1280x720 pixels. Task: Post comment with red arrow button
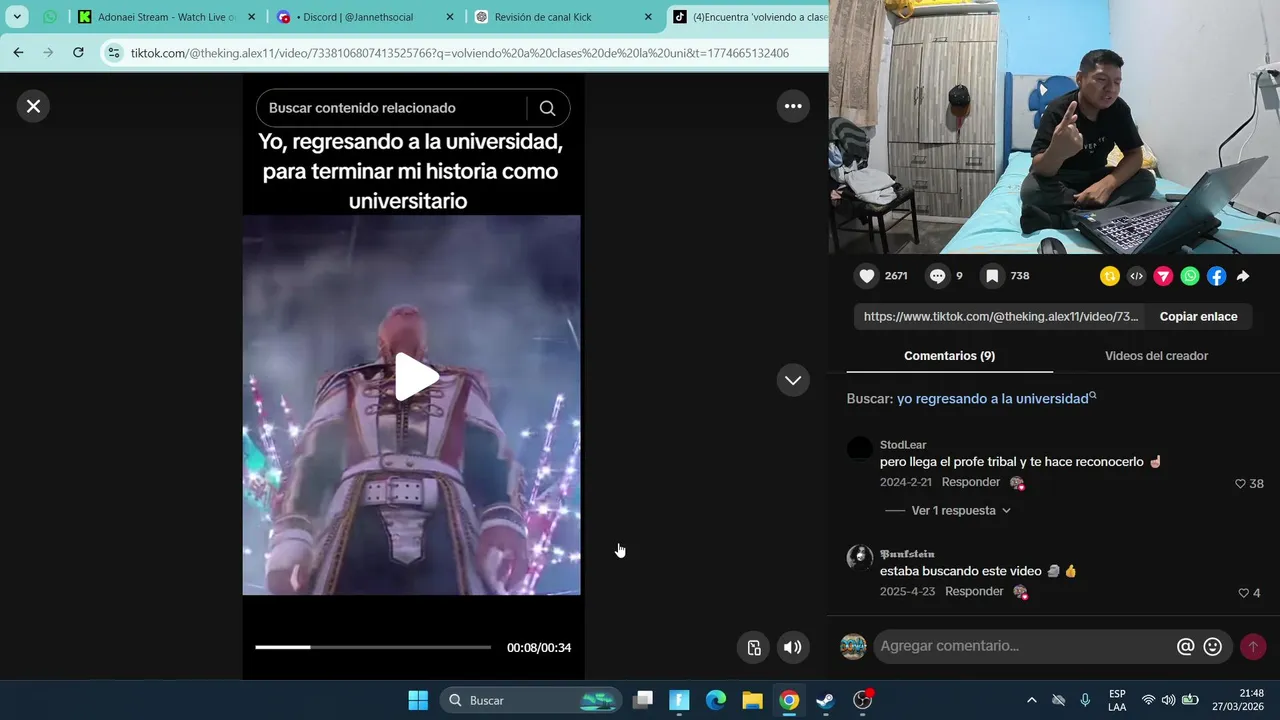click(1253, 647)
